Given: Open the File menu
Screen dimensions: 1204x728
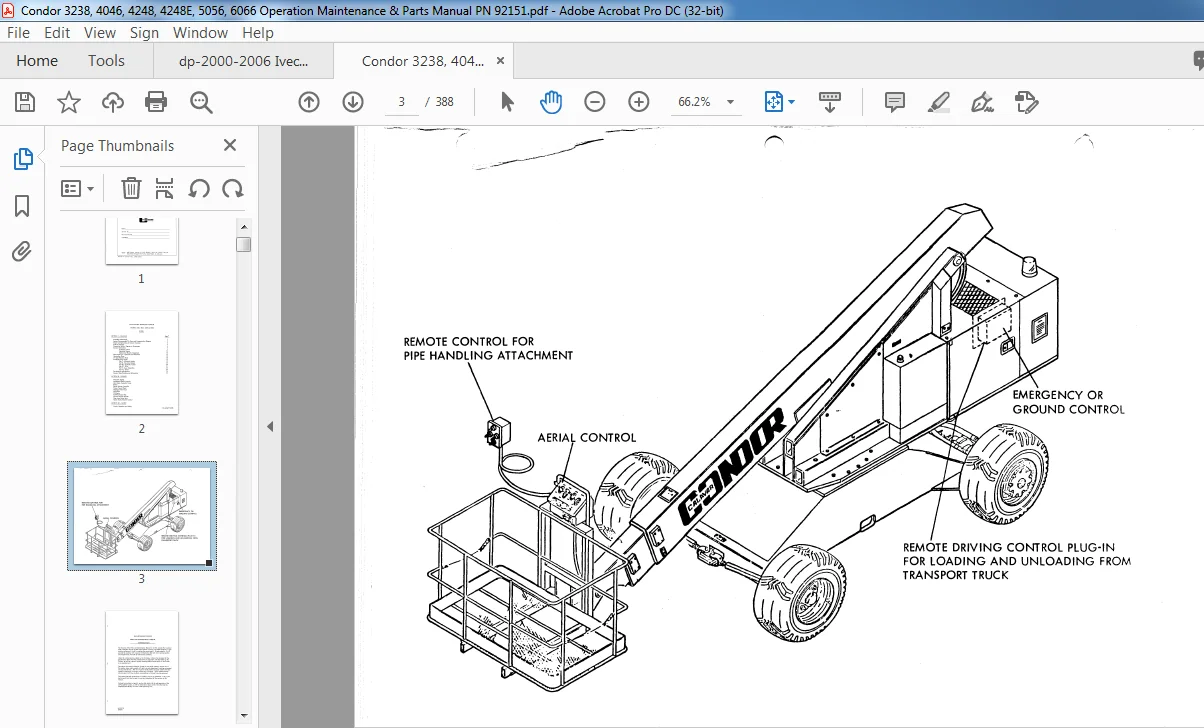Looking at the screenshot, I should [18, 32].
